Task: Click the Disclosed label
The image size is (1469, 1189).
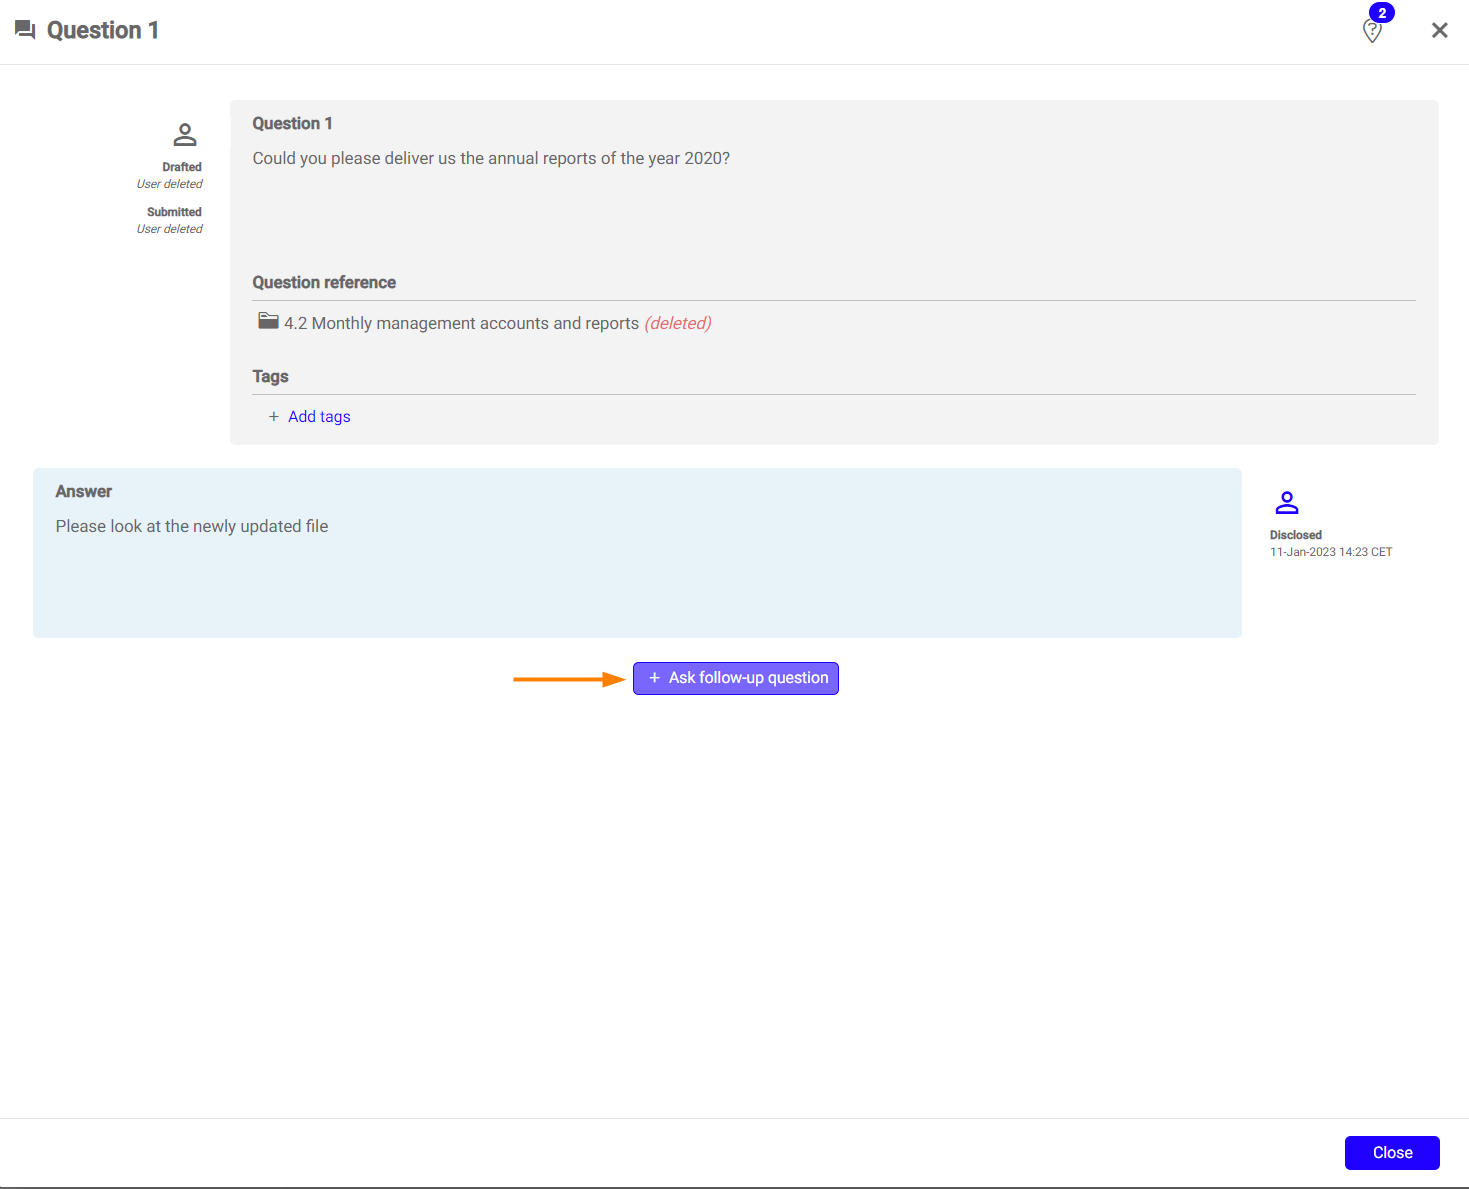Action: [1296, 535]
